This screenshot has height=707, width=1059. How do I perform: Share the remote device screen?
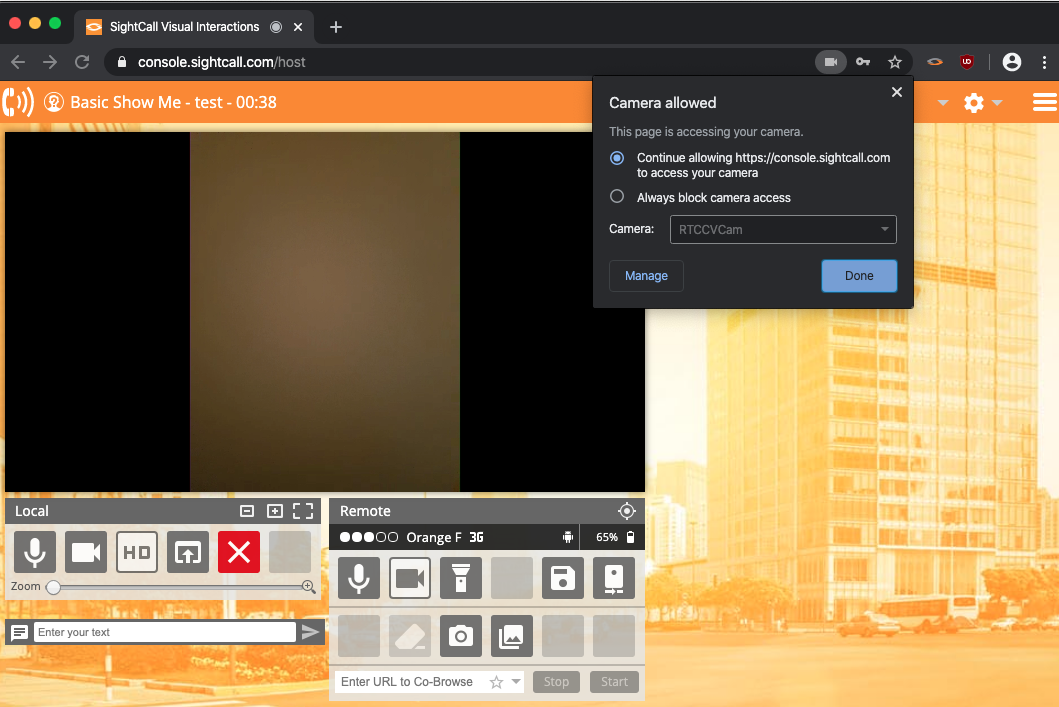[x=614, y=578]
